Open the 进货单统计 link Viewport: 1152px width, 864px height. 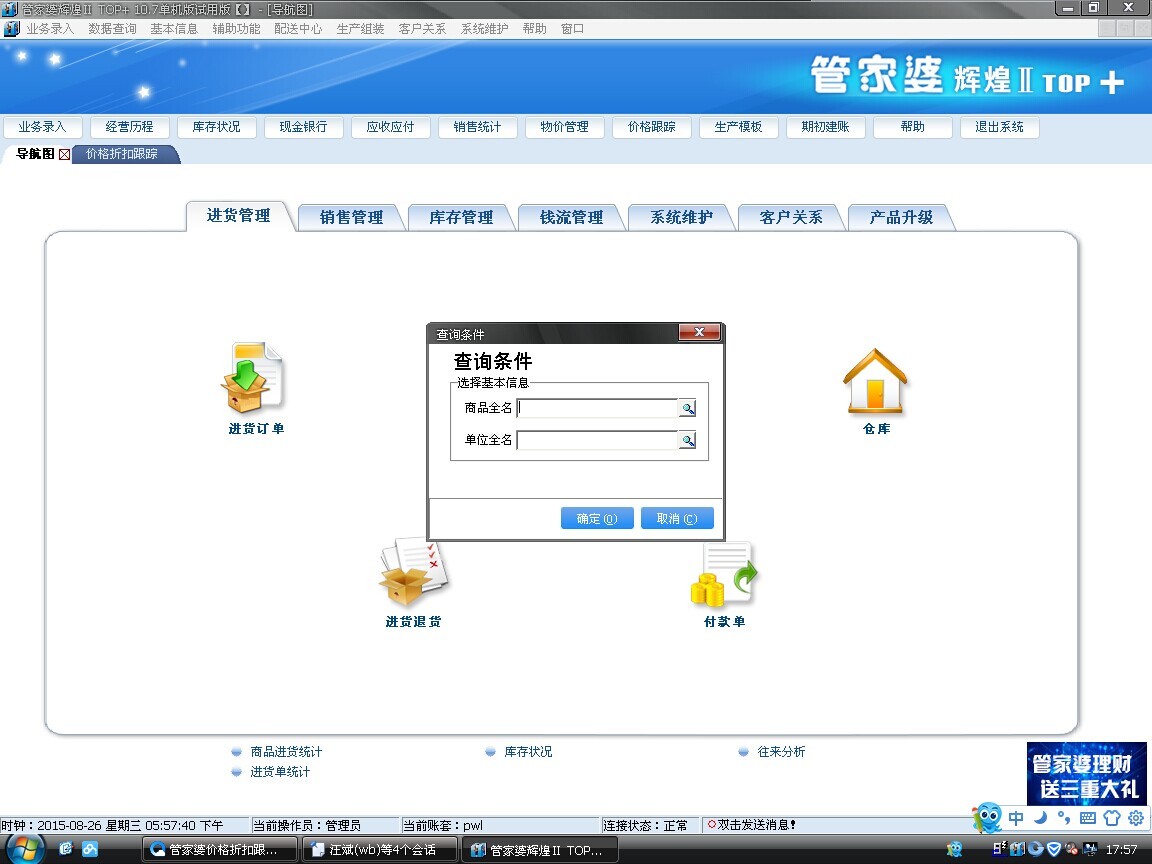click(x=280, y=771)
